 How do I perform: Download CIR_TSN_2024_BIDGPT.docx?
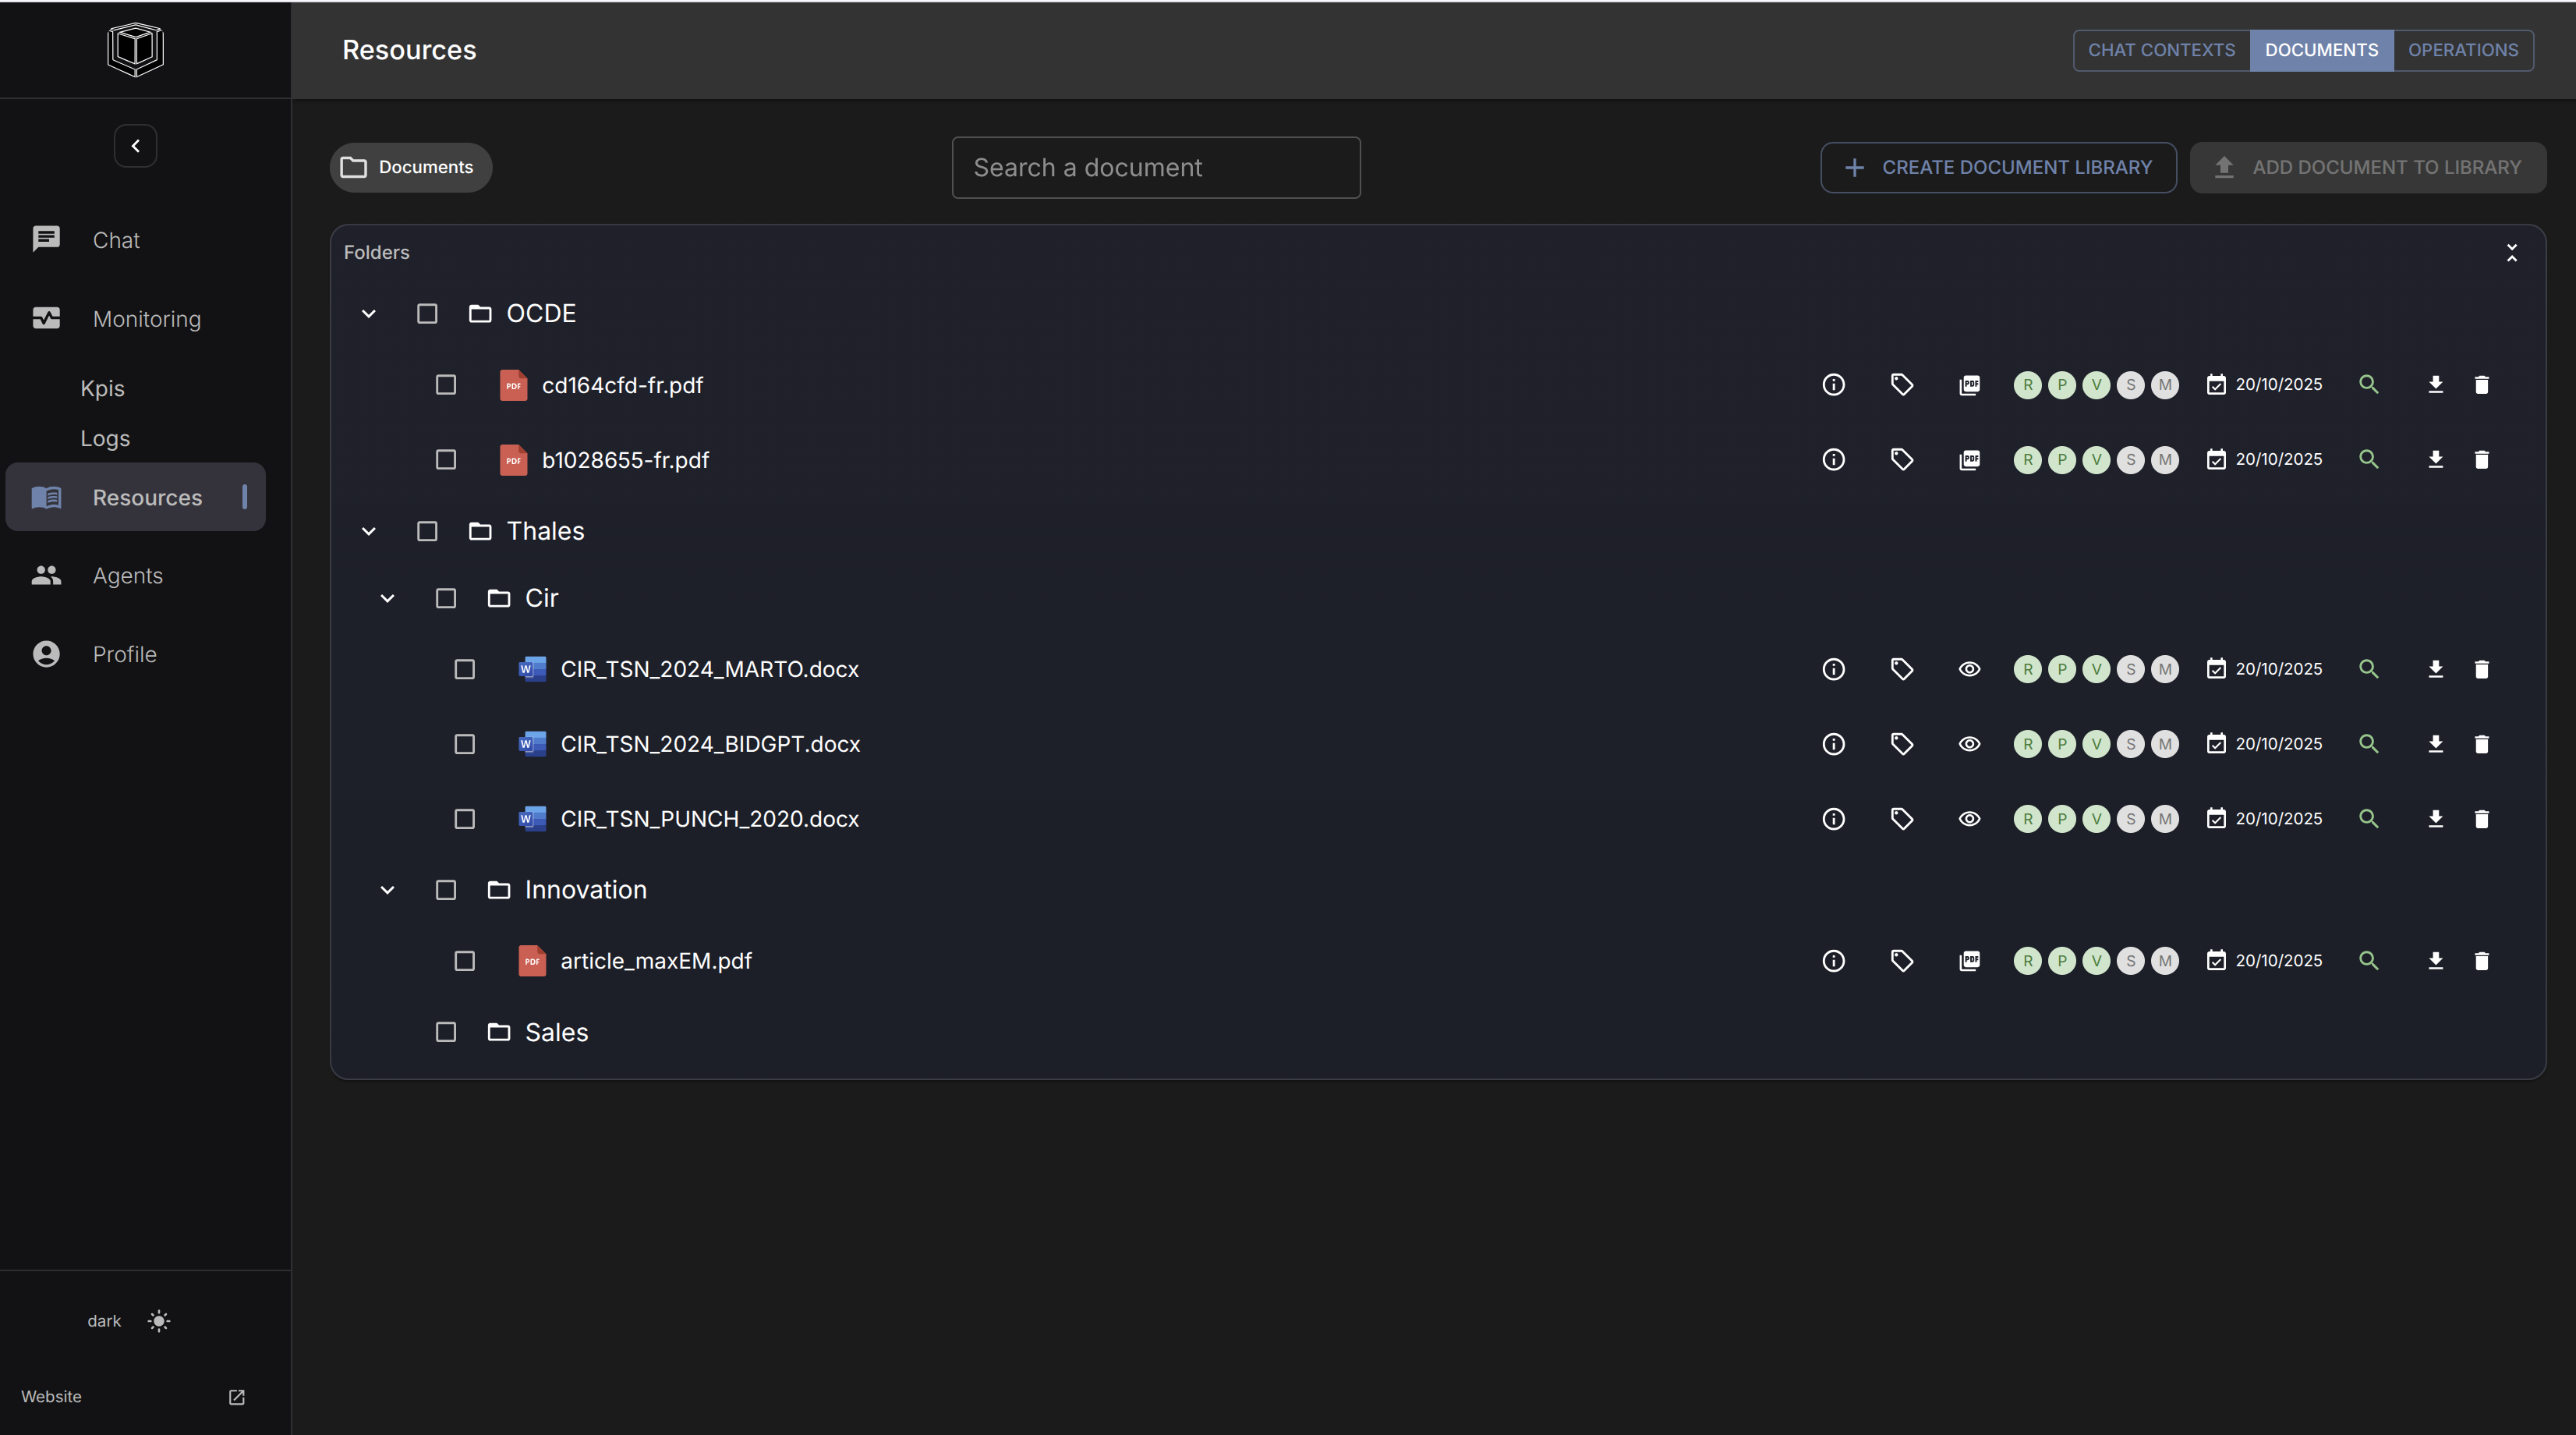pos(2435,744)
